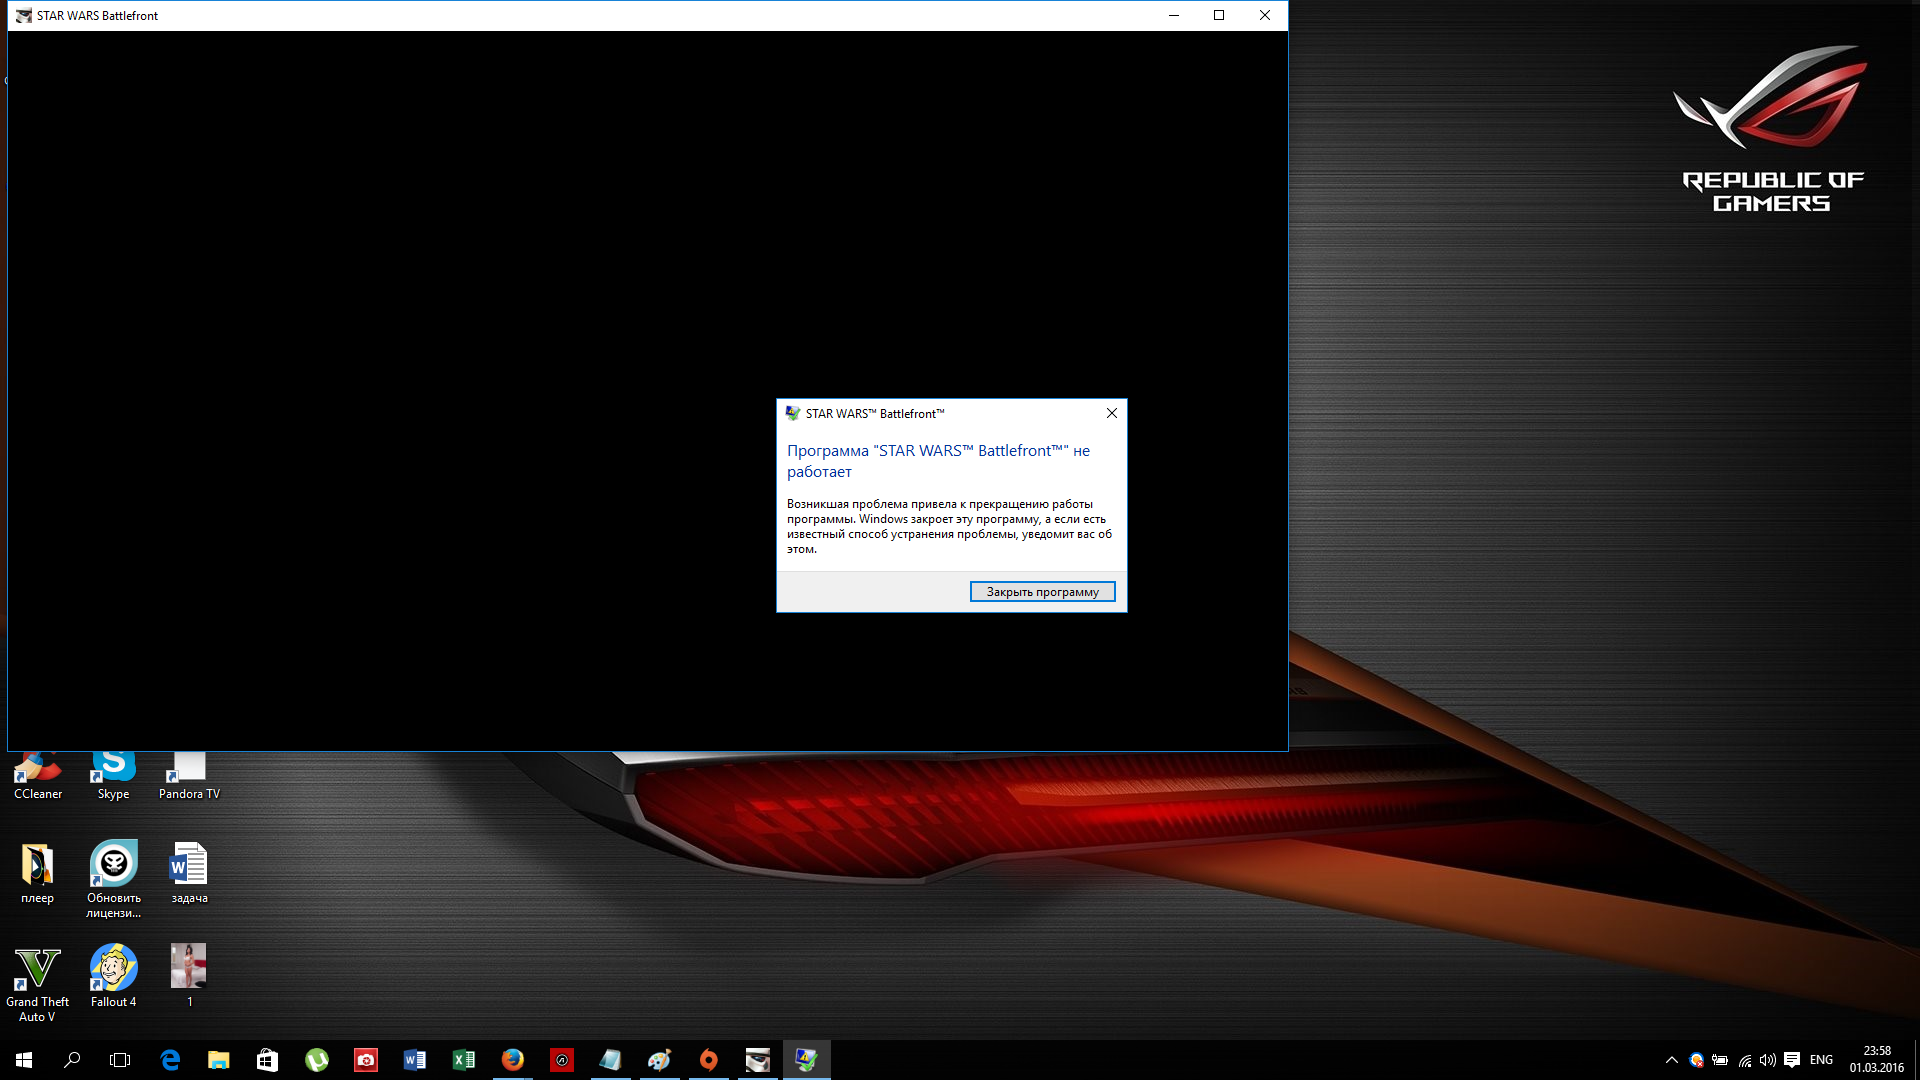Select the задача Word document icon
Screen dimensions: 1920x1080
point(189,873)
